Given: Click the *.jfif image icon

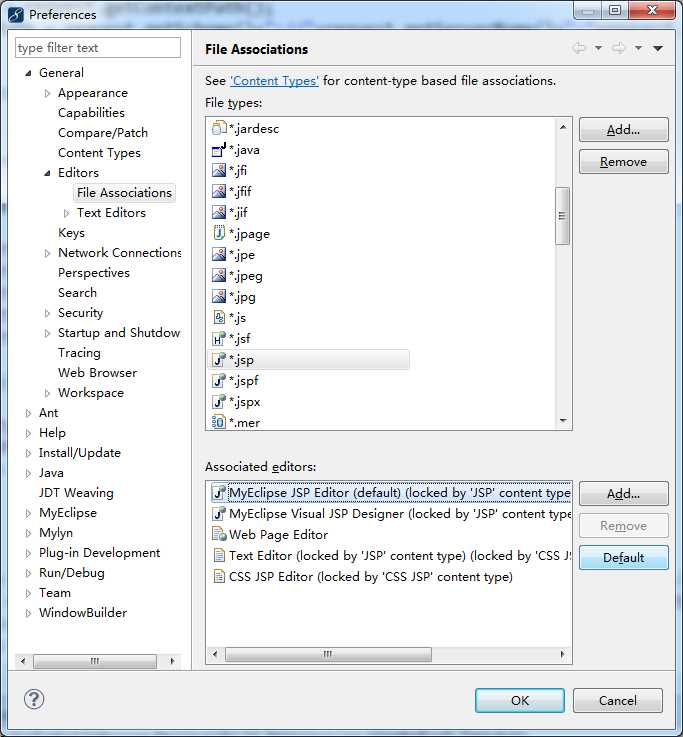Looking at the screenshot, I should pos(219,191).
